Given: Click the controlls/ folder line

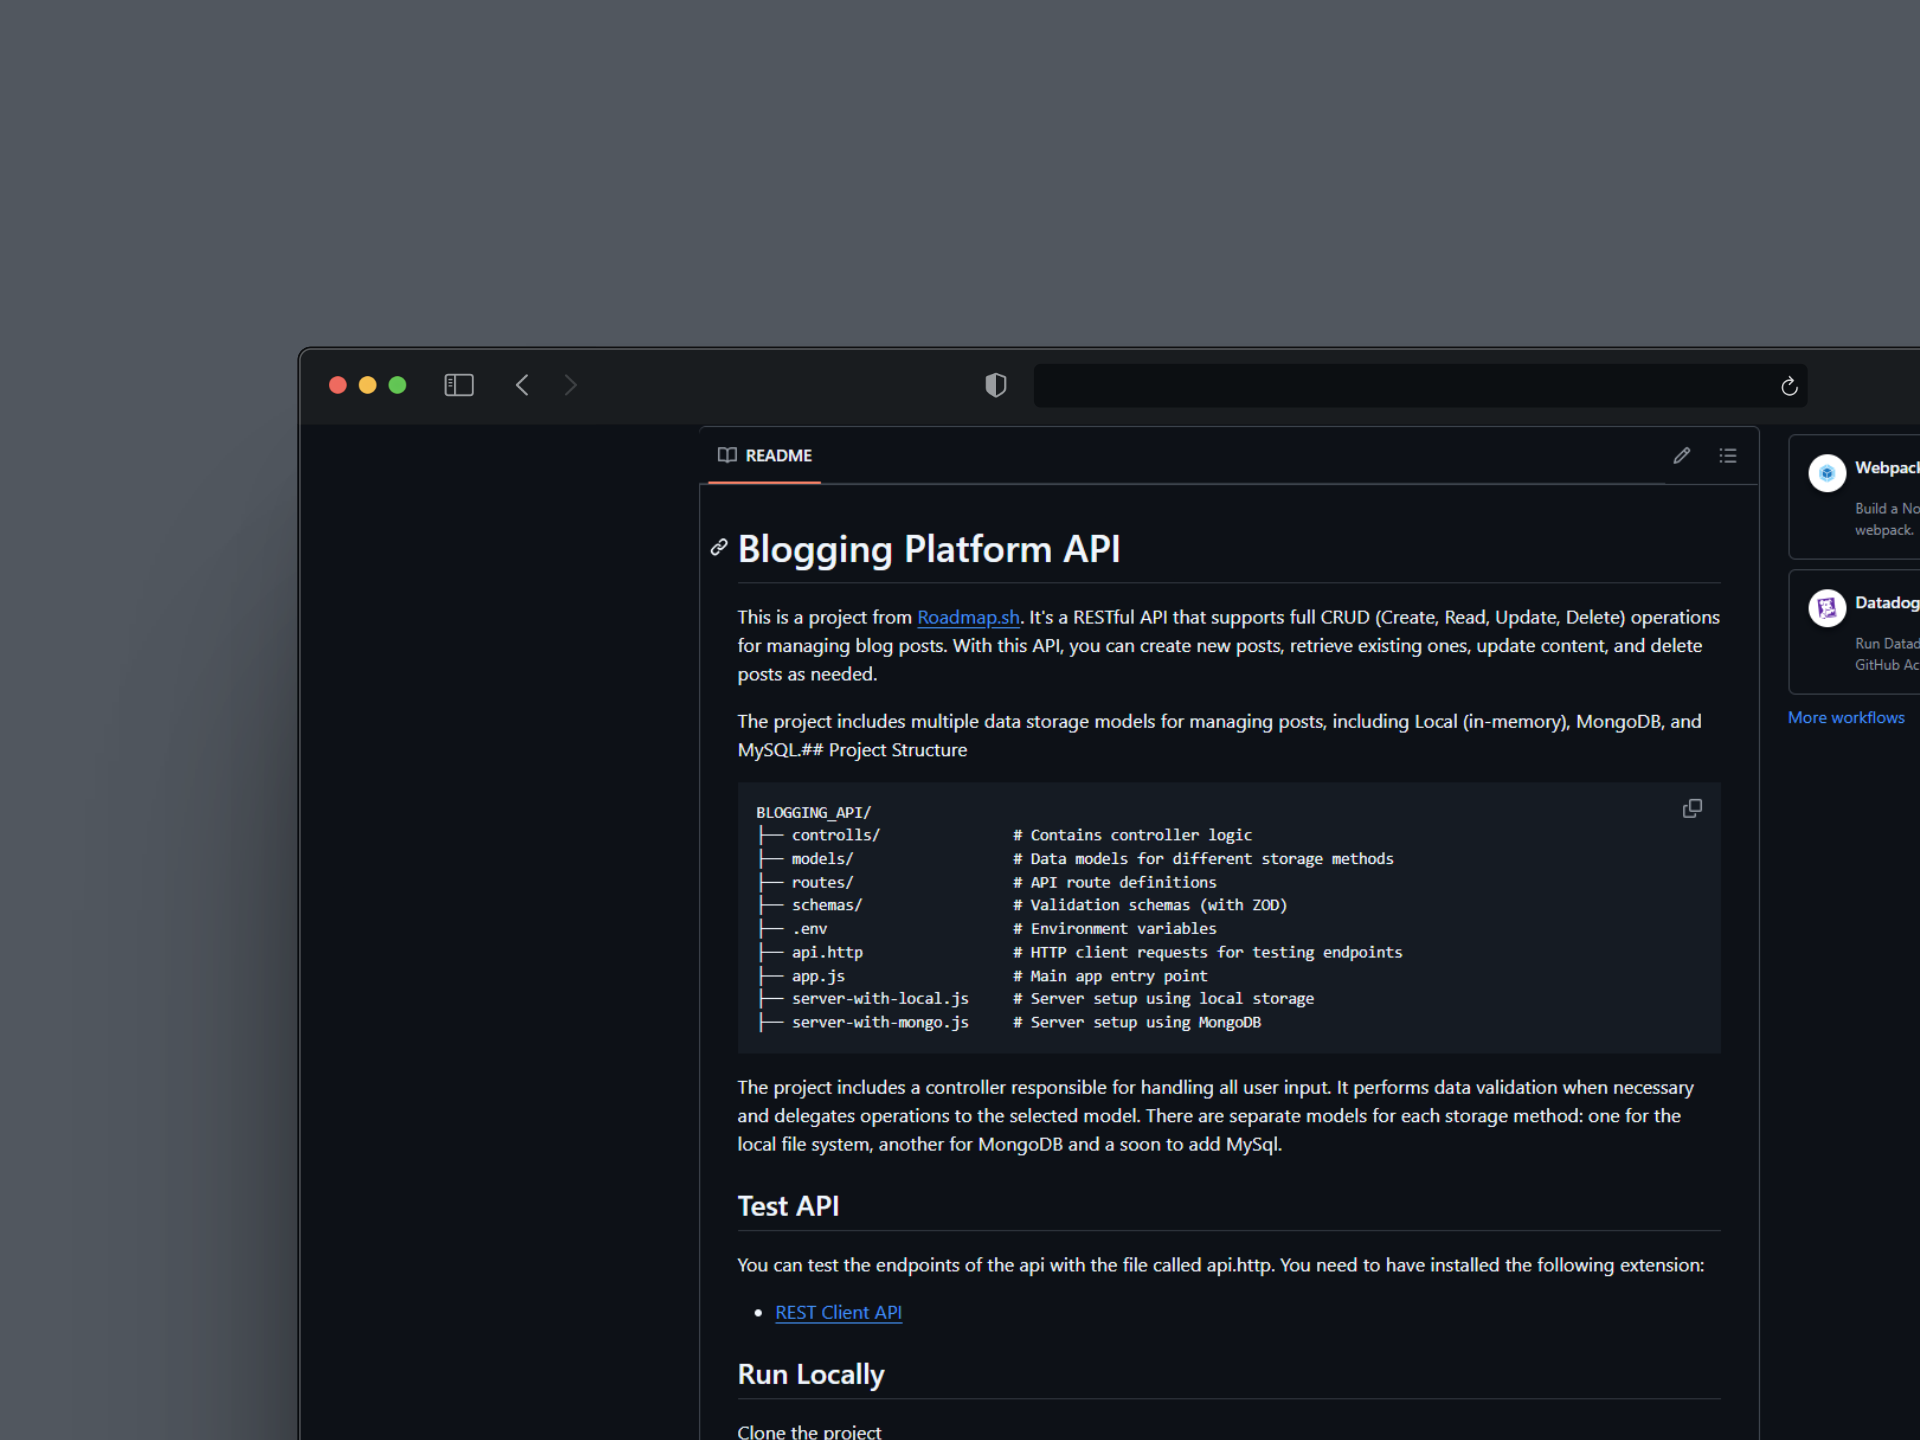Looking at the screenshot, I should [x=835, y=836].
